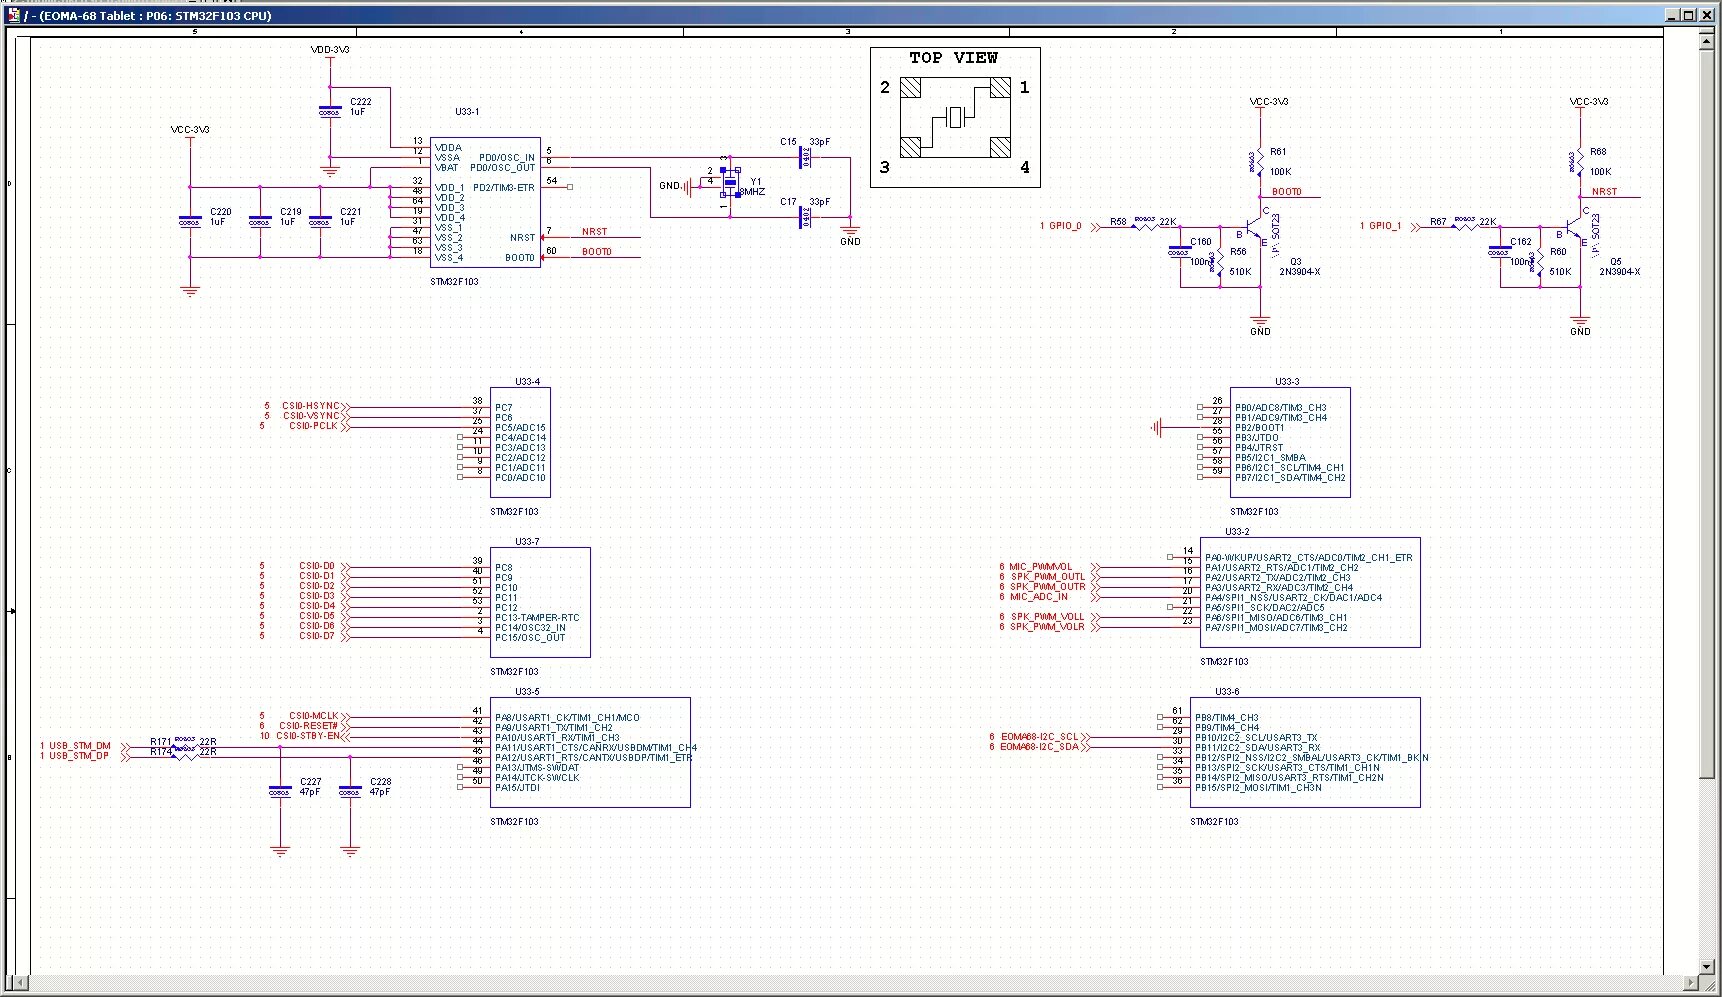The height and width of the screenshot is (997, 1722).
Task: Click the R60 510K resistor
Action: (1540, 263)
